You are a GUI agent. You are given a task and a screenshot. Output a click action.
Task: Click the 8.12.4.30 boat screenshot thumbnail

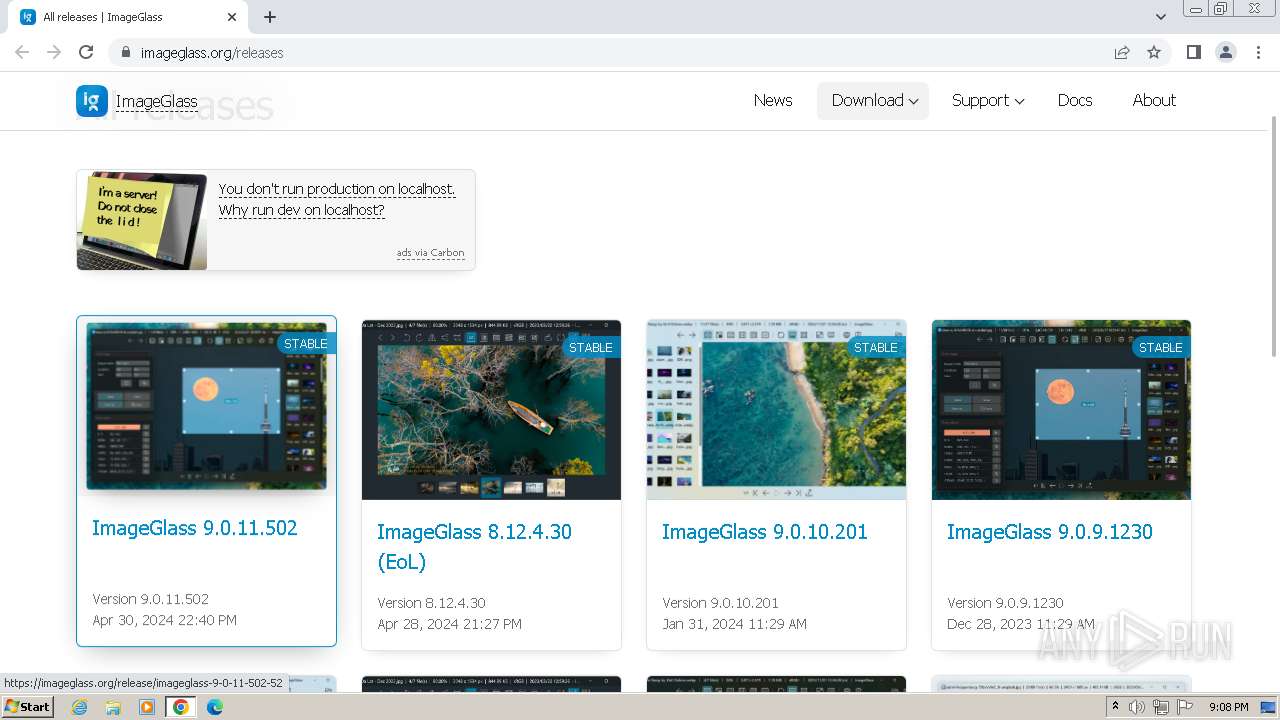pos(491,410)
